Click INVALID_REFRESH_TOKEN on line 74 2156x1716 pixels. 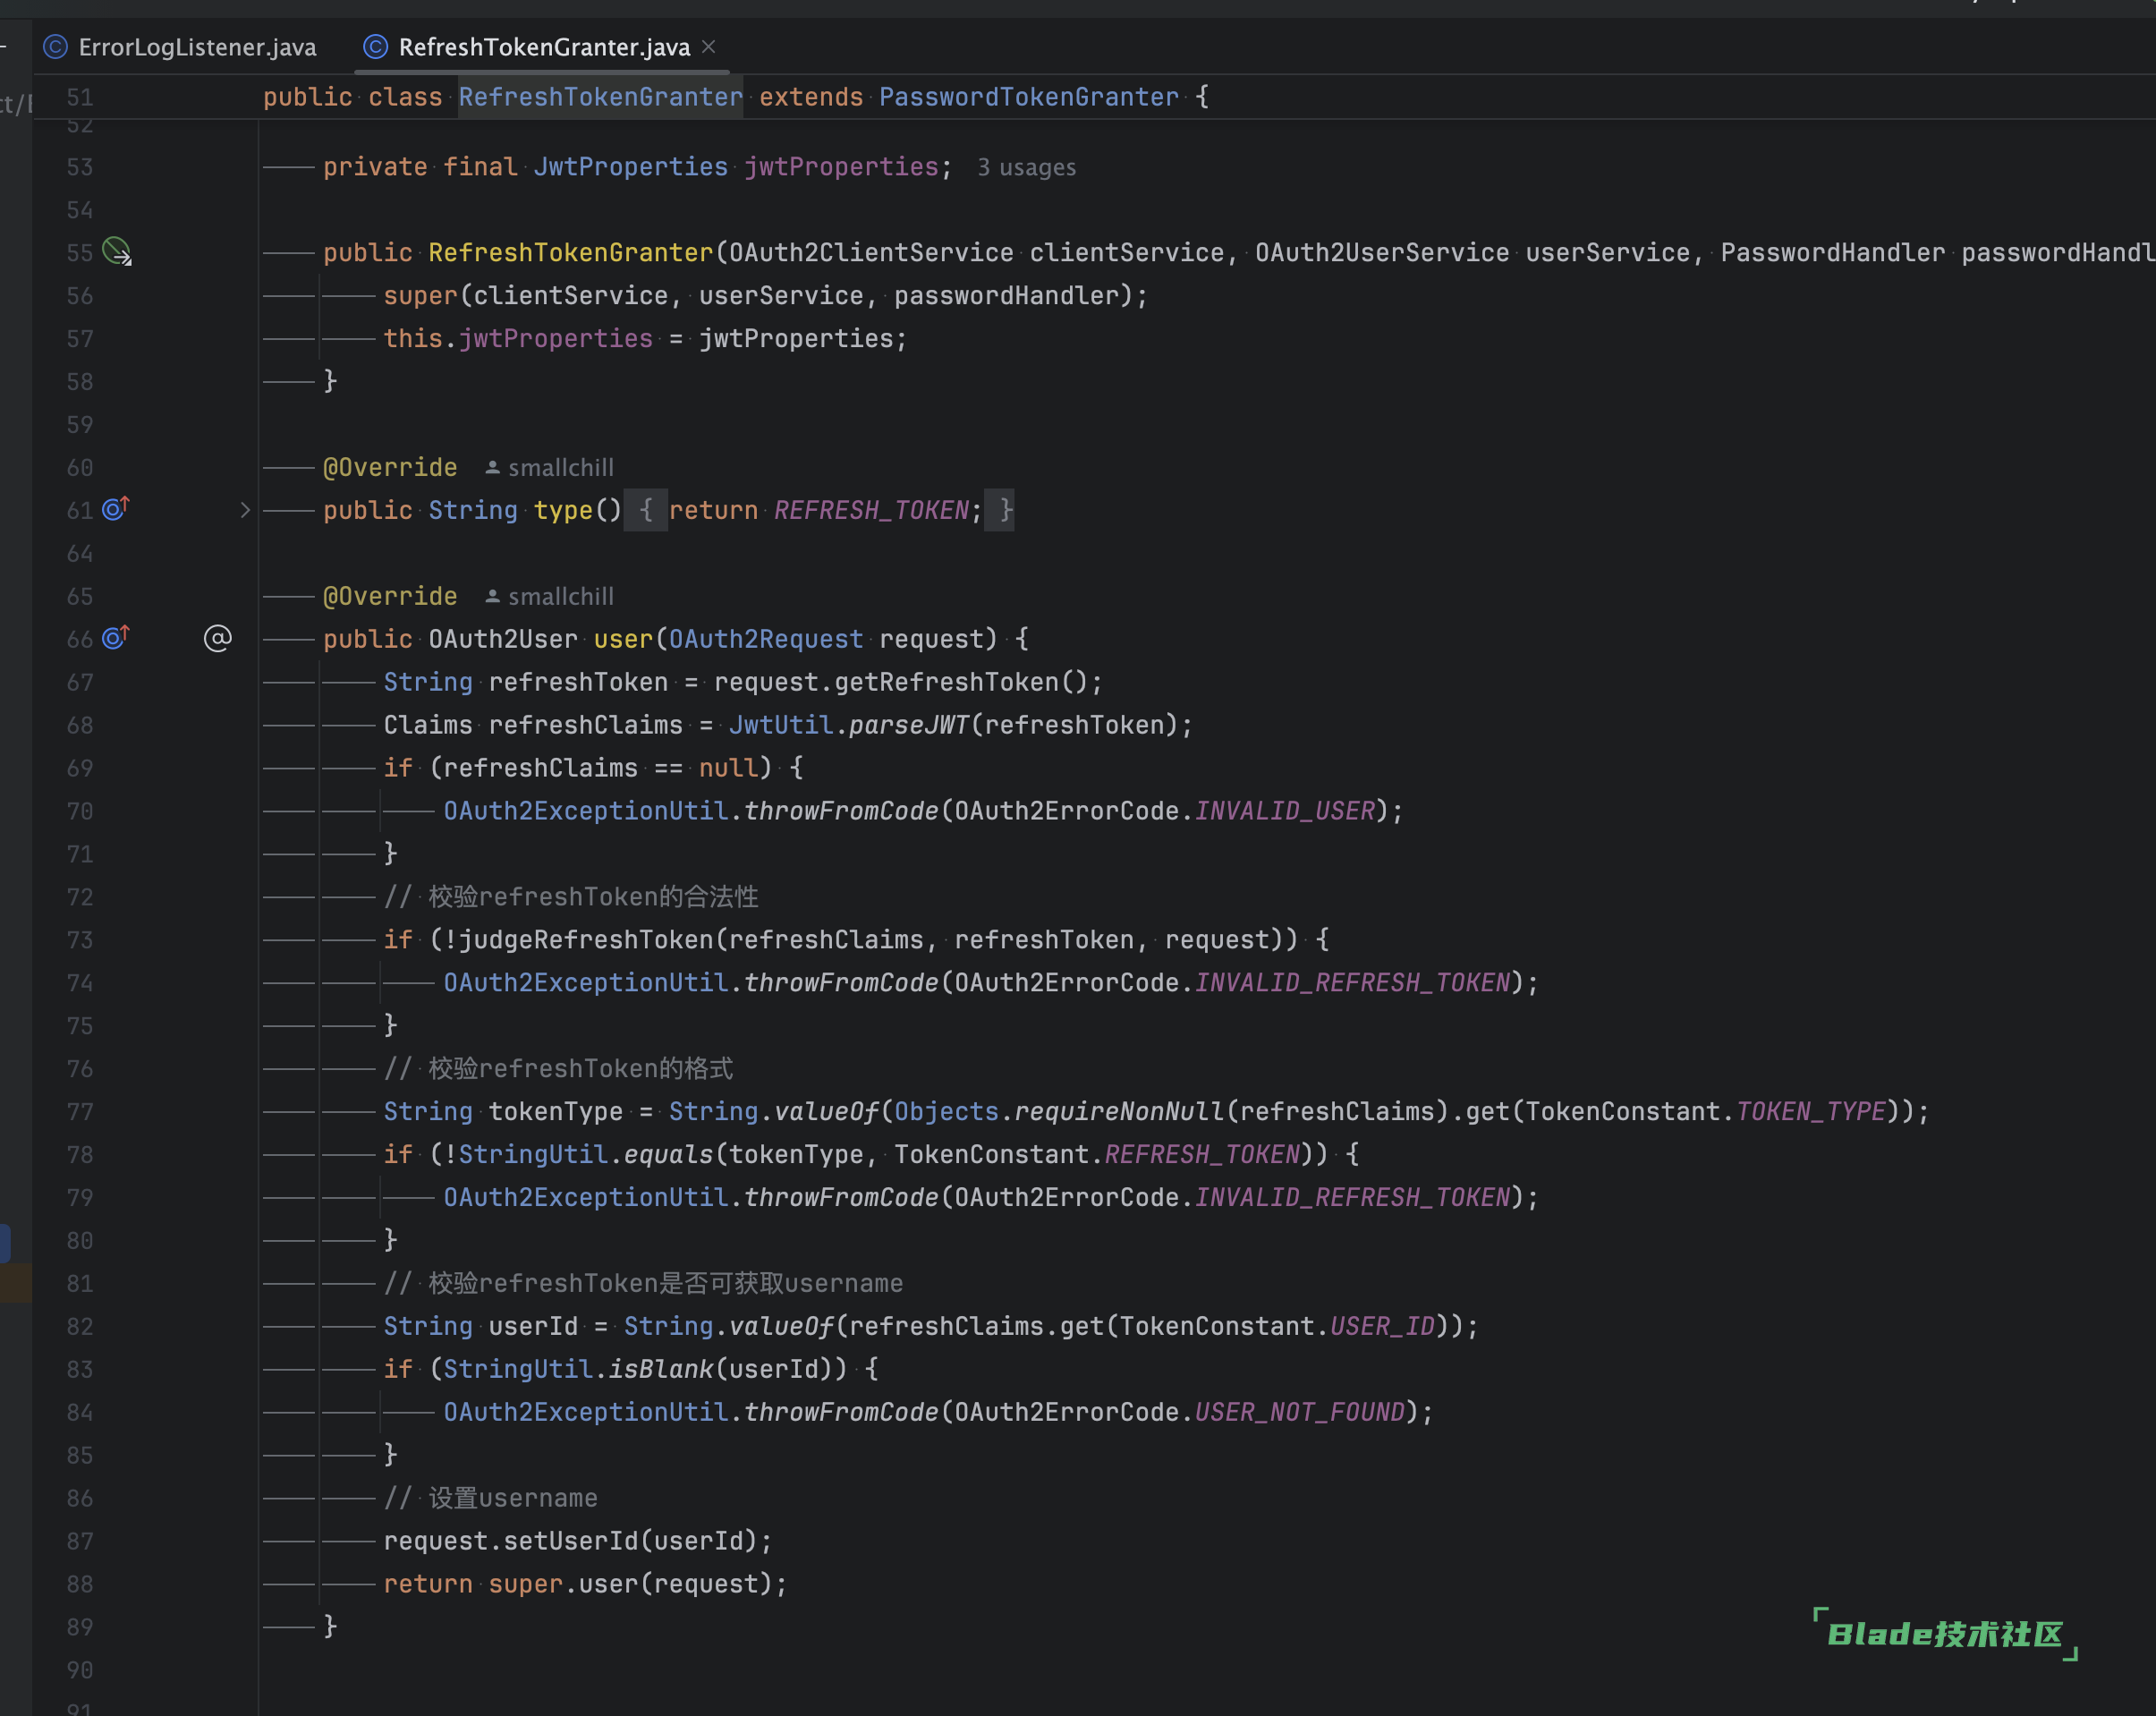click(1353, 983)
